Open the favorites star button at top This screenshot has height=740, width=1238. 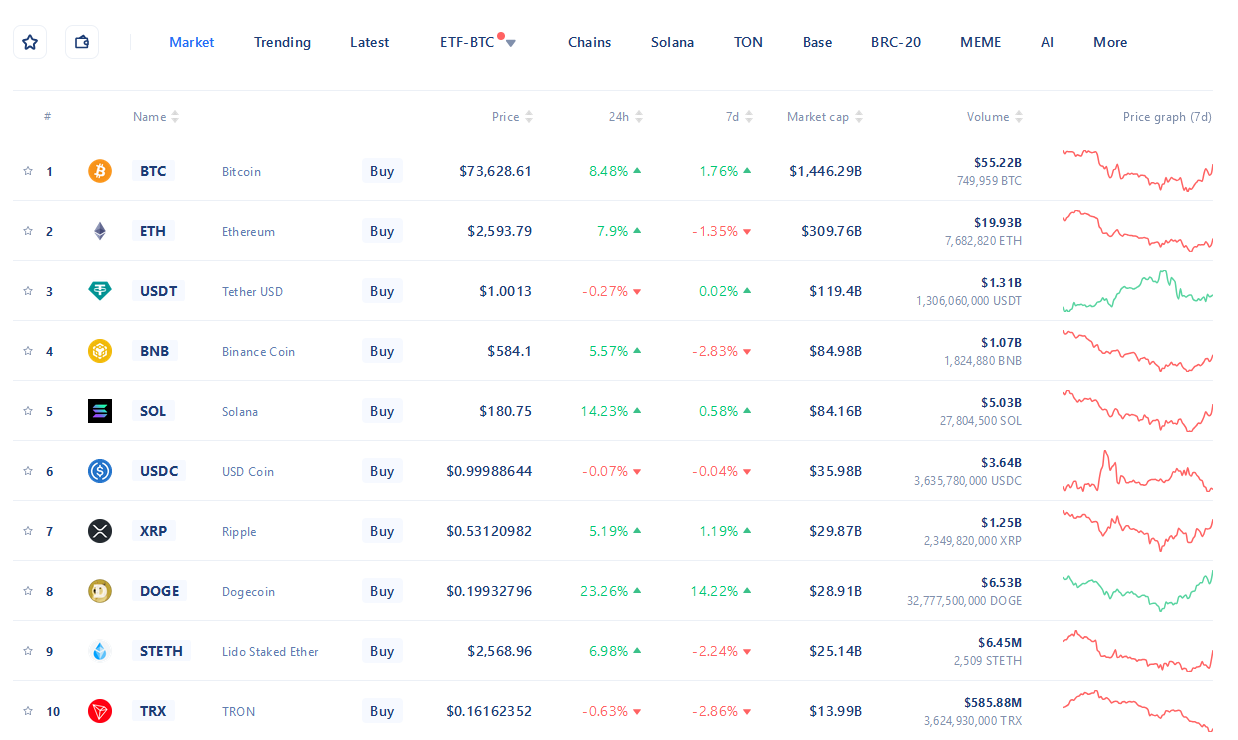[30, 42]
